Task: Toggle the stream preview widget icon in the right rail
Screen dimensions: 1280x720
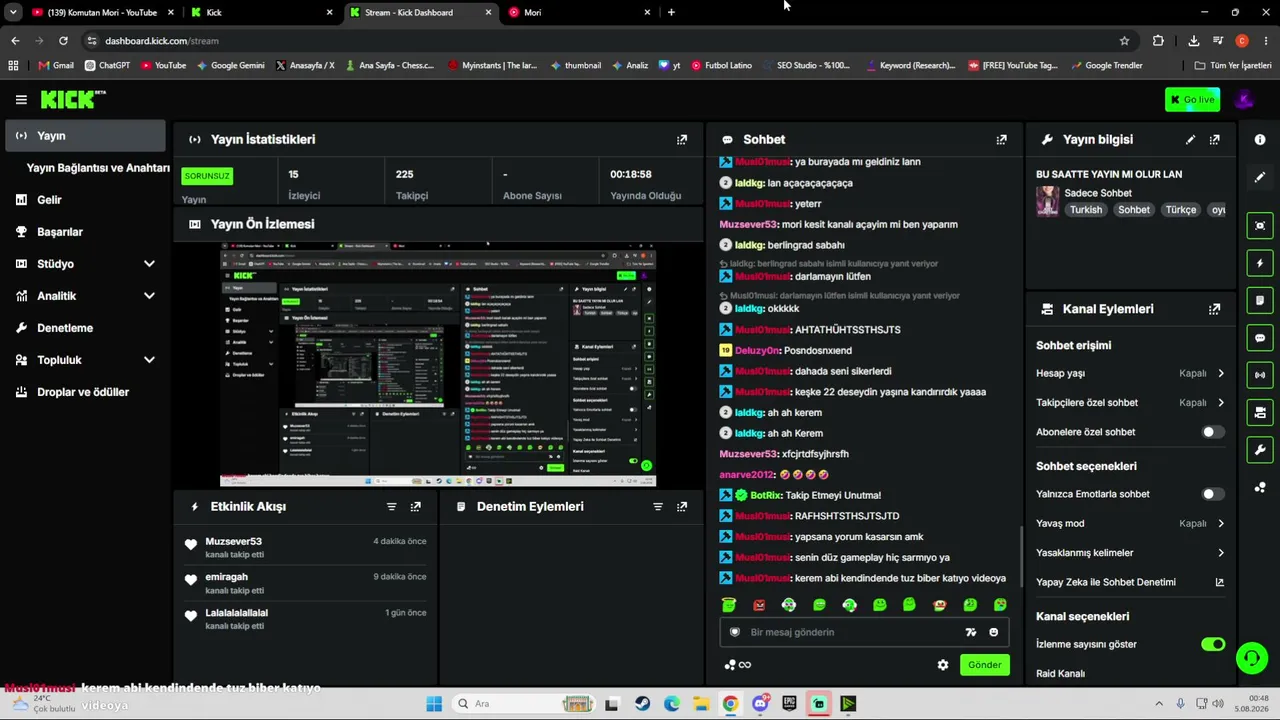Action: pos(1260,226)
